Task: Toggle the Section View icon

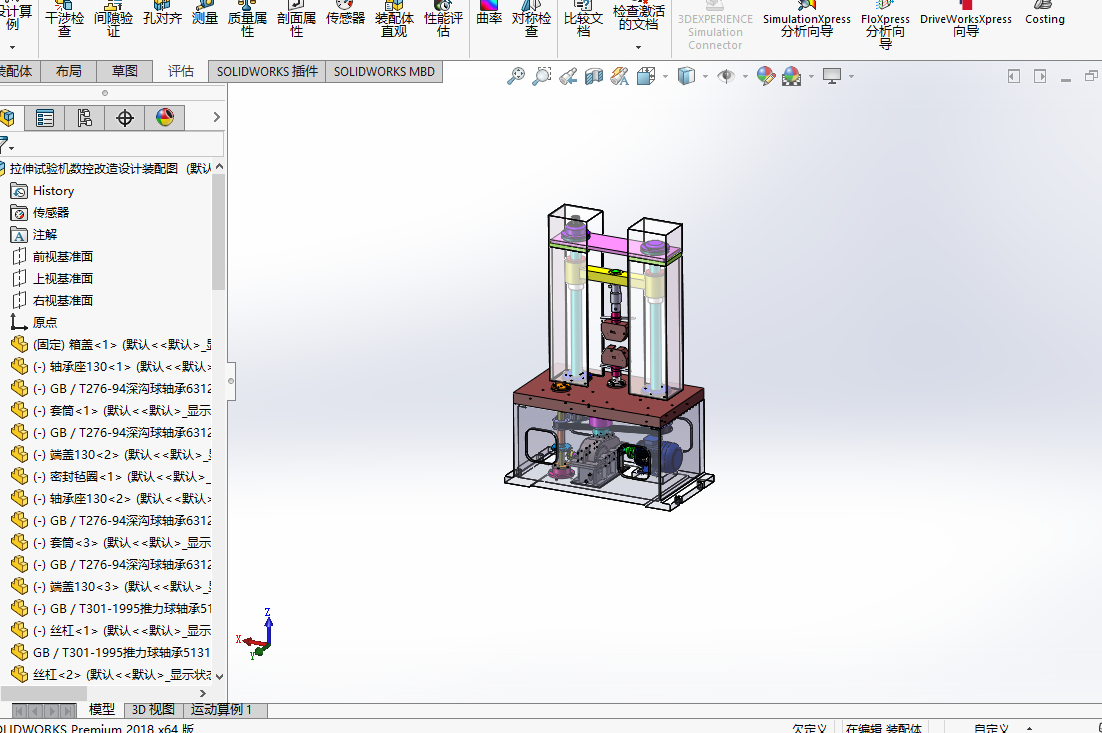Action: (594, 76)
